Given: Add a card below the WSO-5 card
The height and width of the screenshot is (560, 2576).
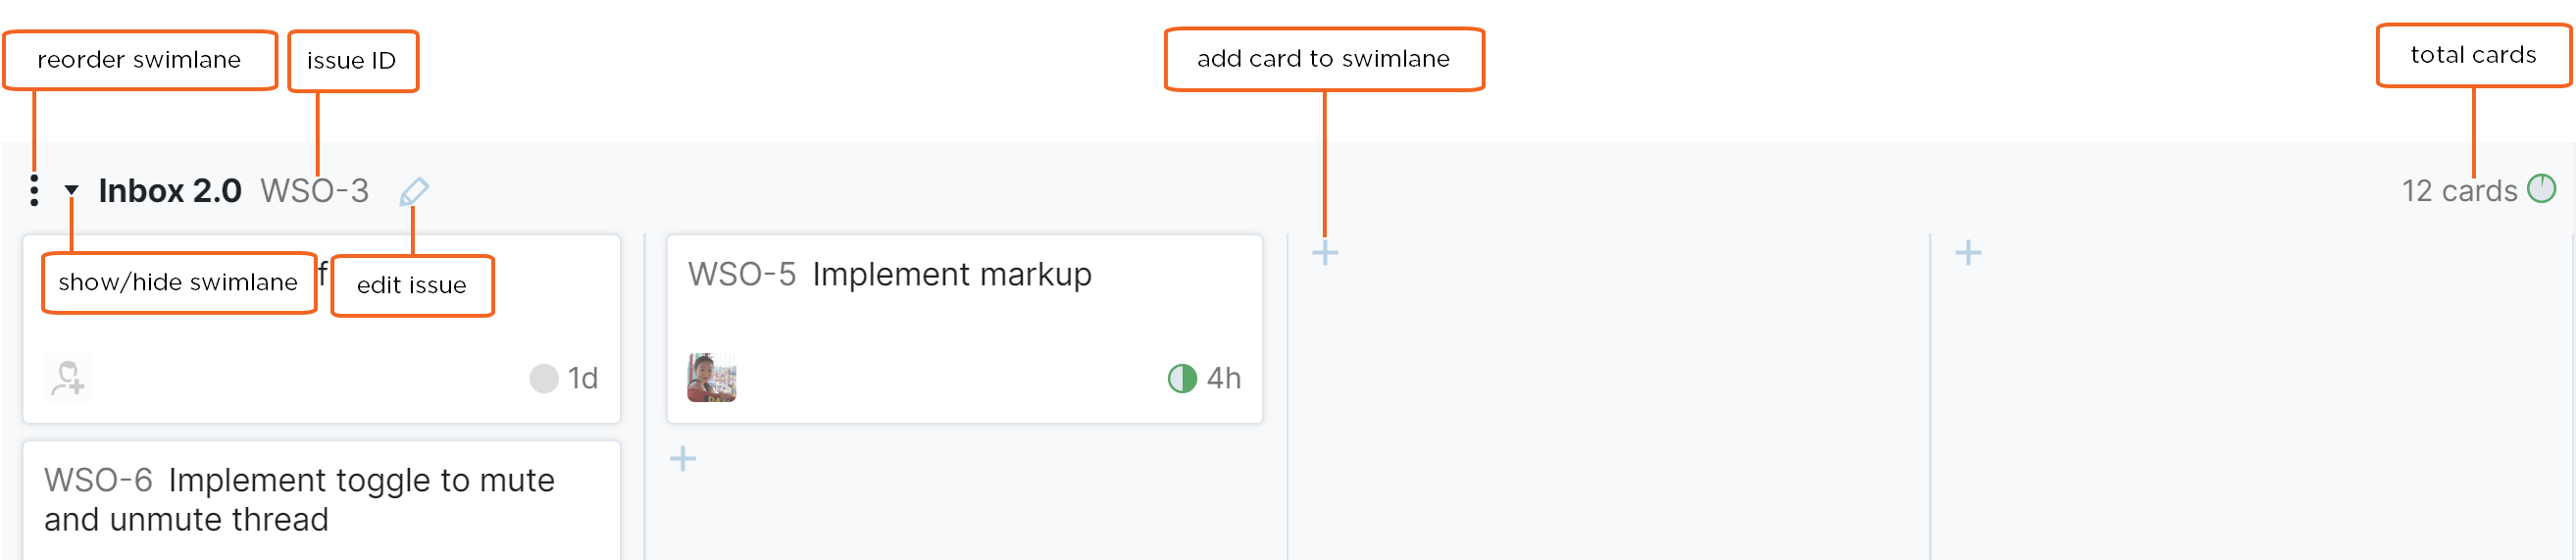Looking at the screenshot, I should click(x=683, y=459).
